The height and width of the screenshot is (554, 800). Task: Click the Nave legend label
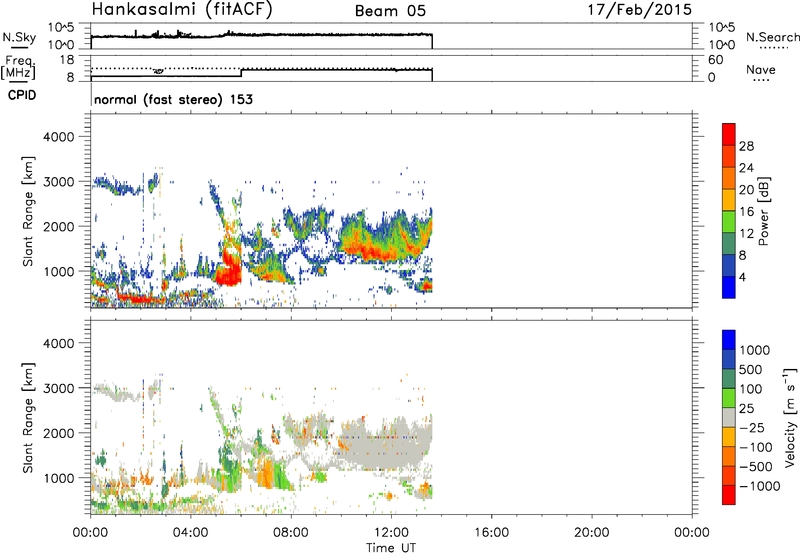(761, 70)
